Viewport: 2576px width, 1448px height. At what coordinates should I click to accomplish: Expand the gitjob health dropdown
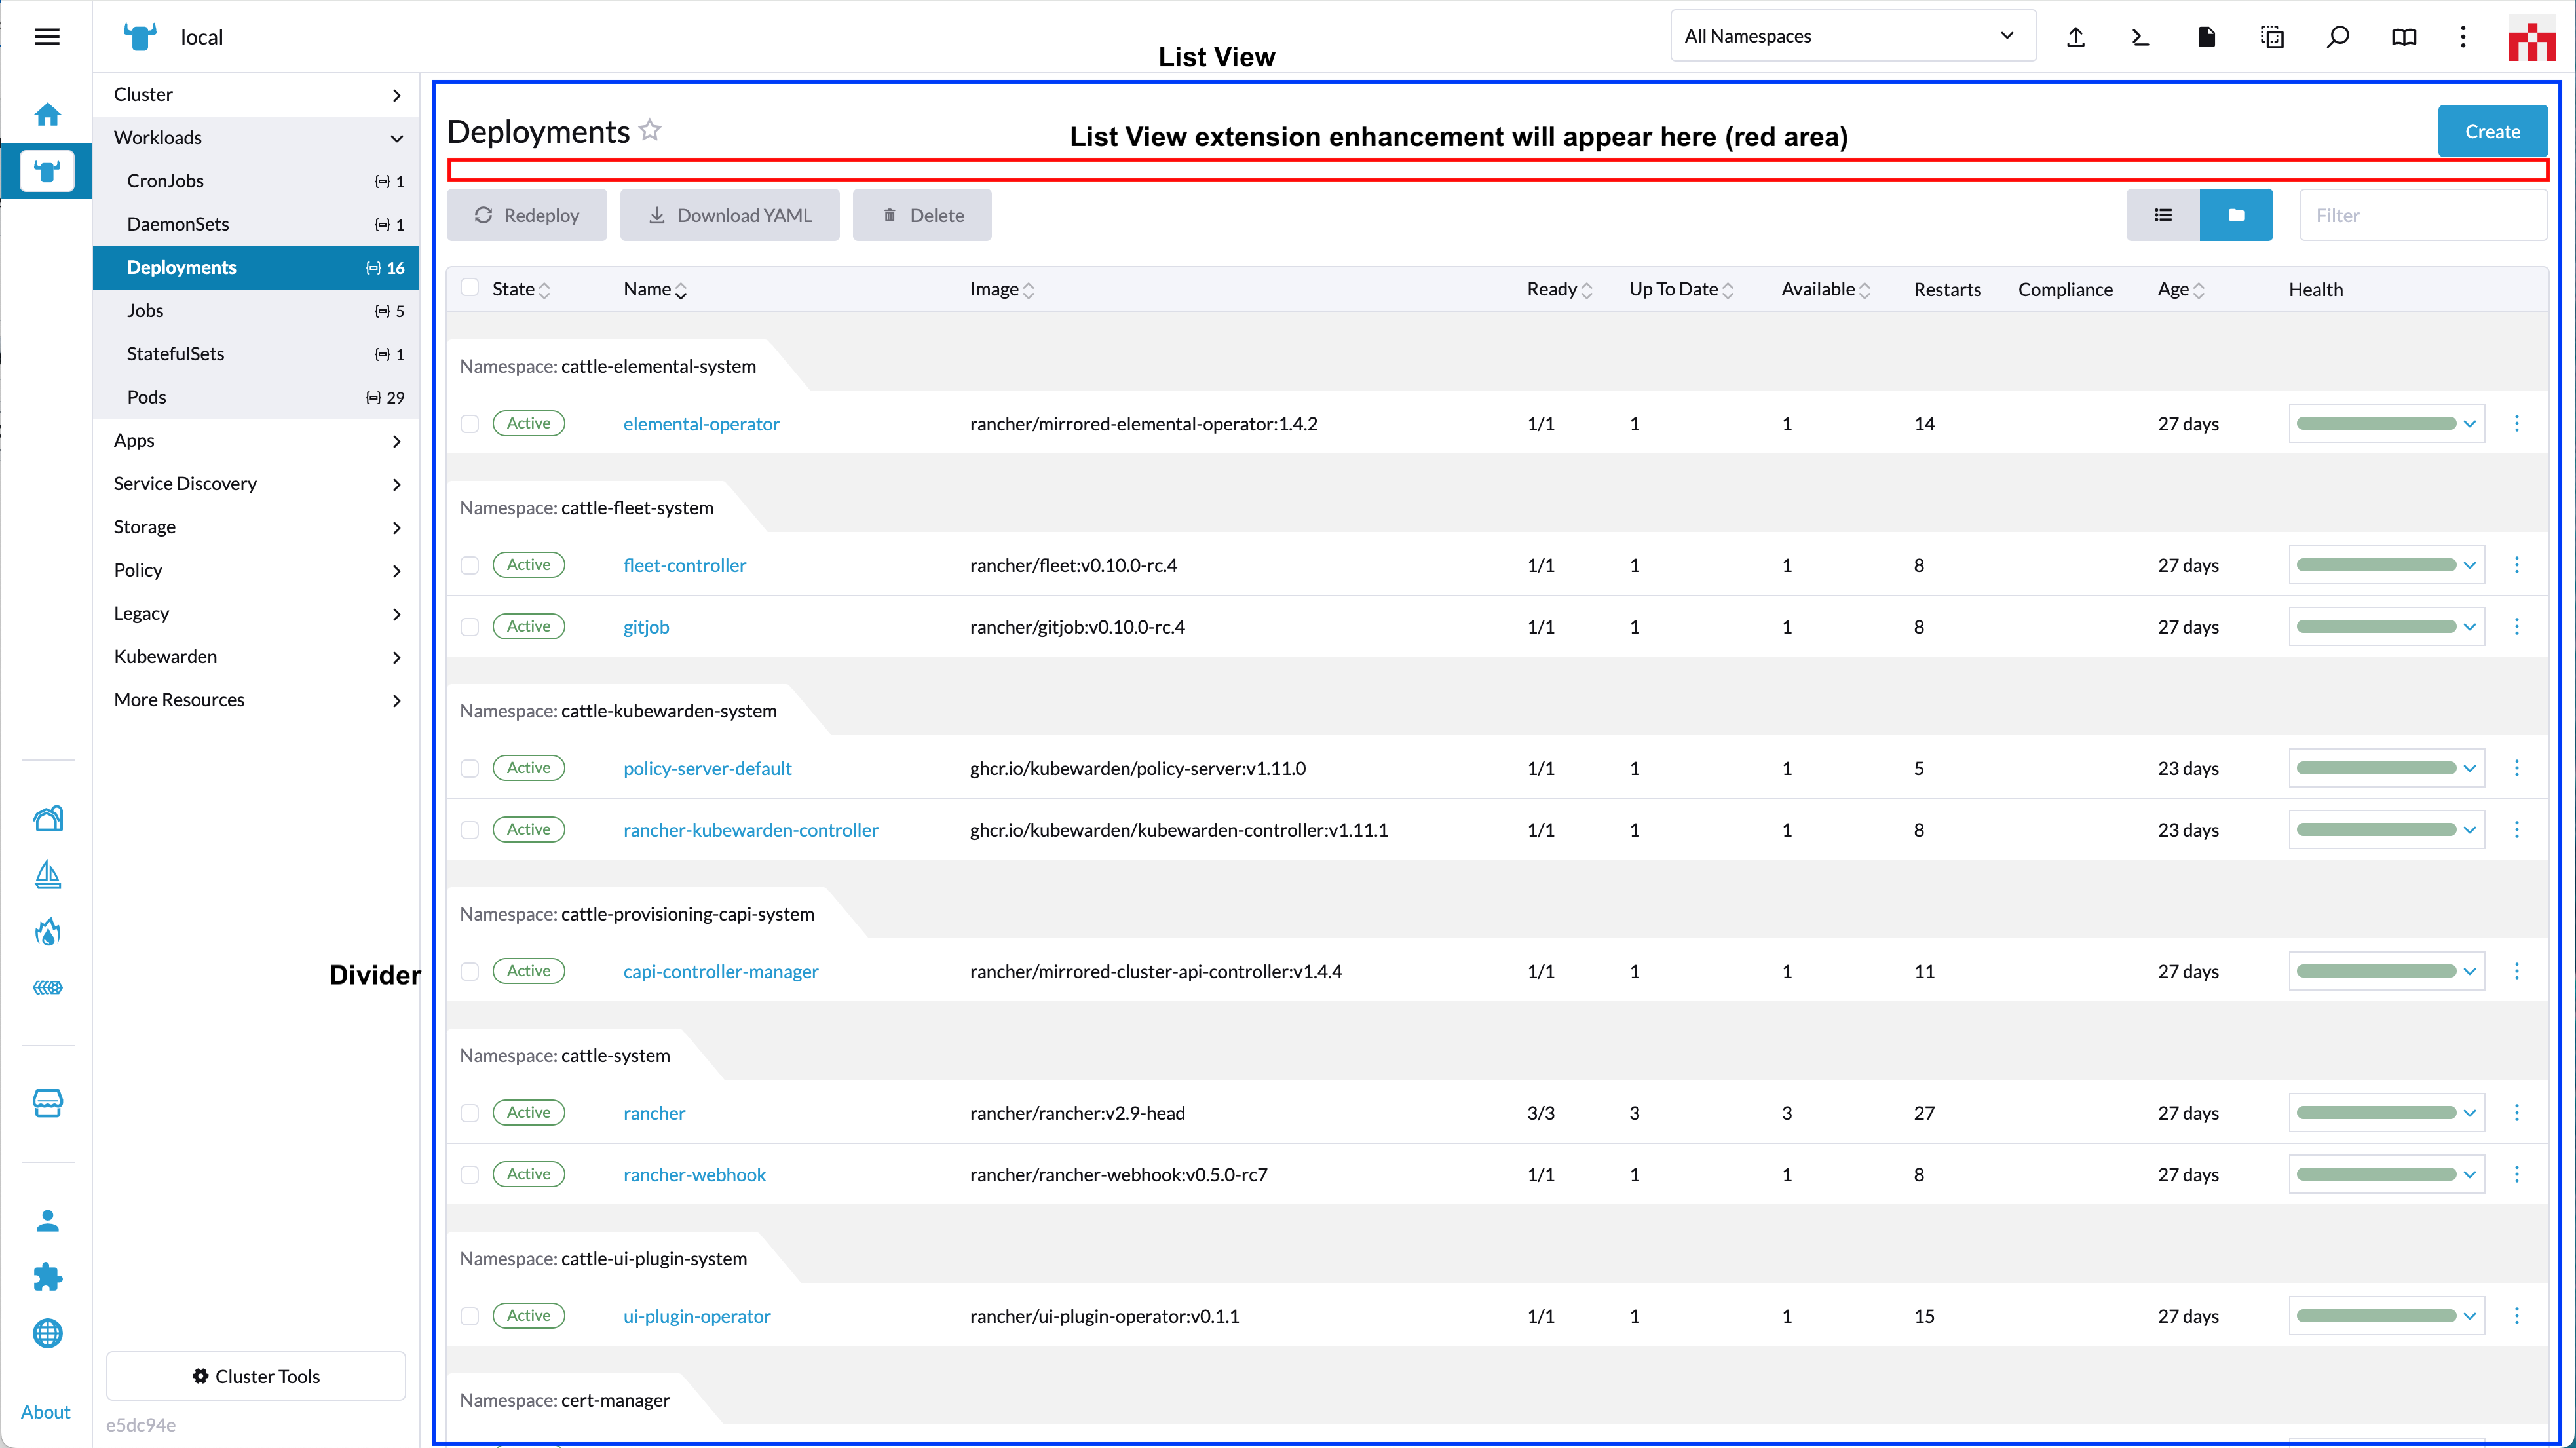2469,627
